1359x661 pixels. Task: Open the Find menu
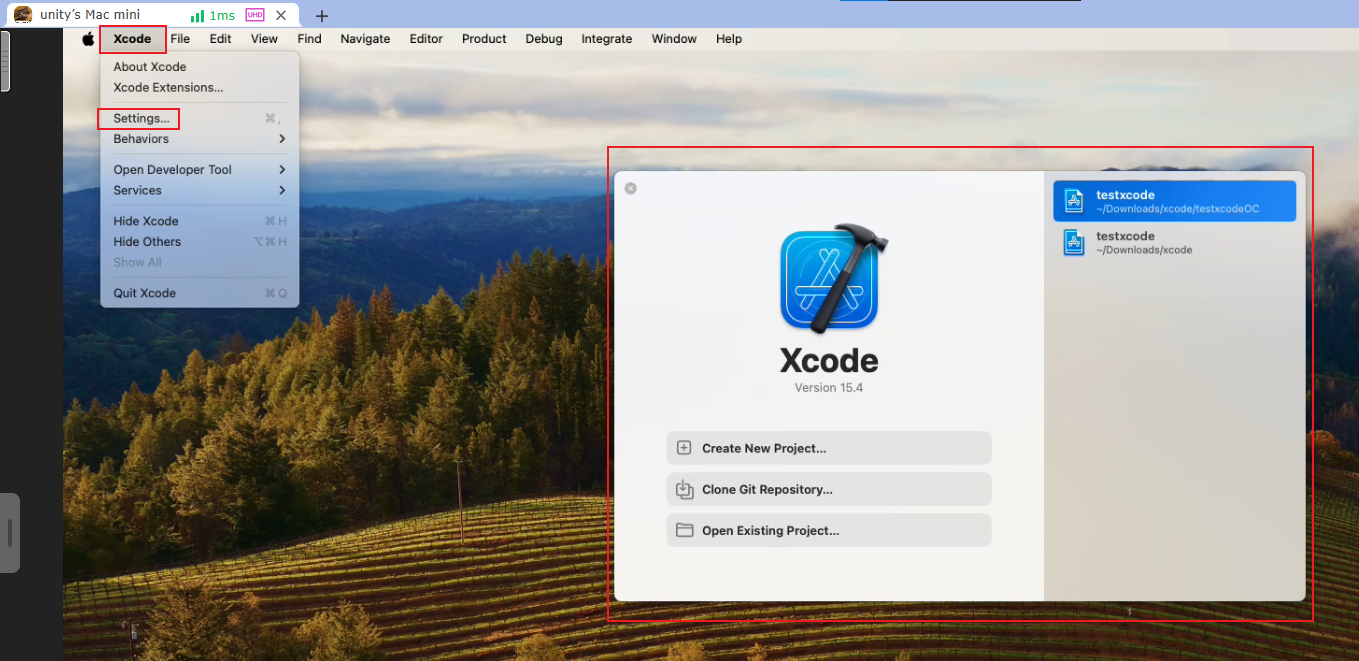310,39
